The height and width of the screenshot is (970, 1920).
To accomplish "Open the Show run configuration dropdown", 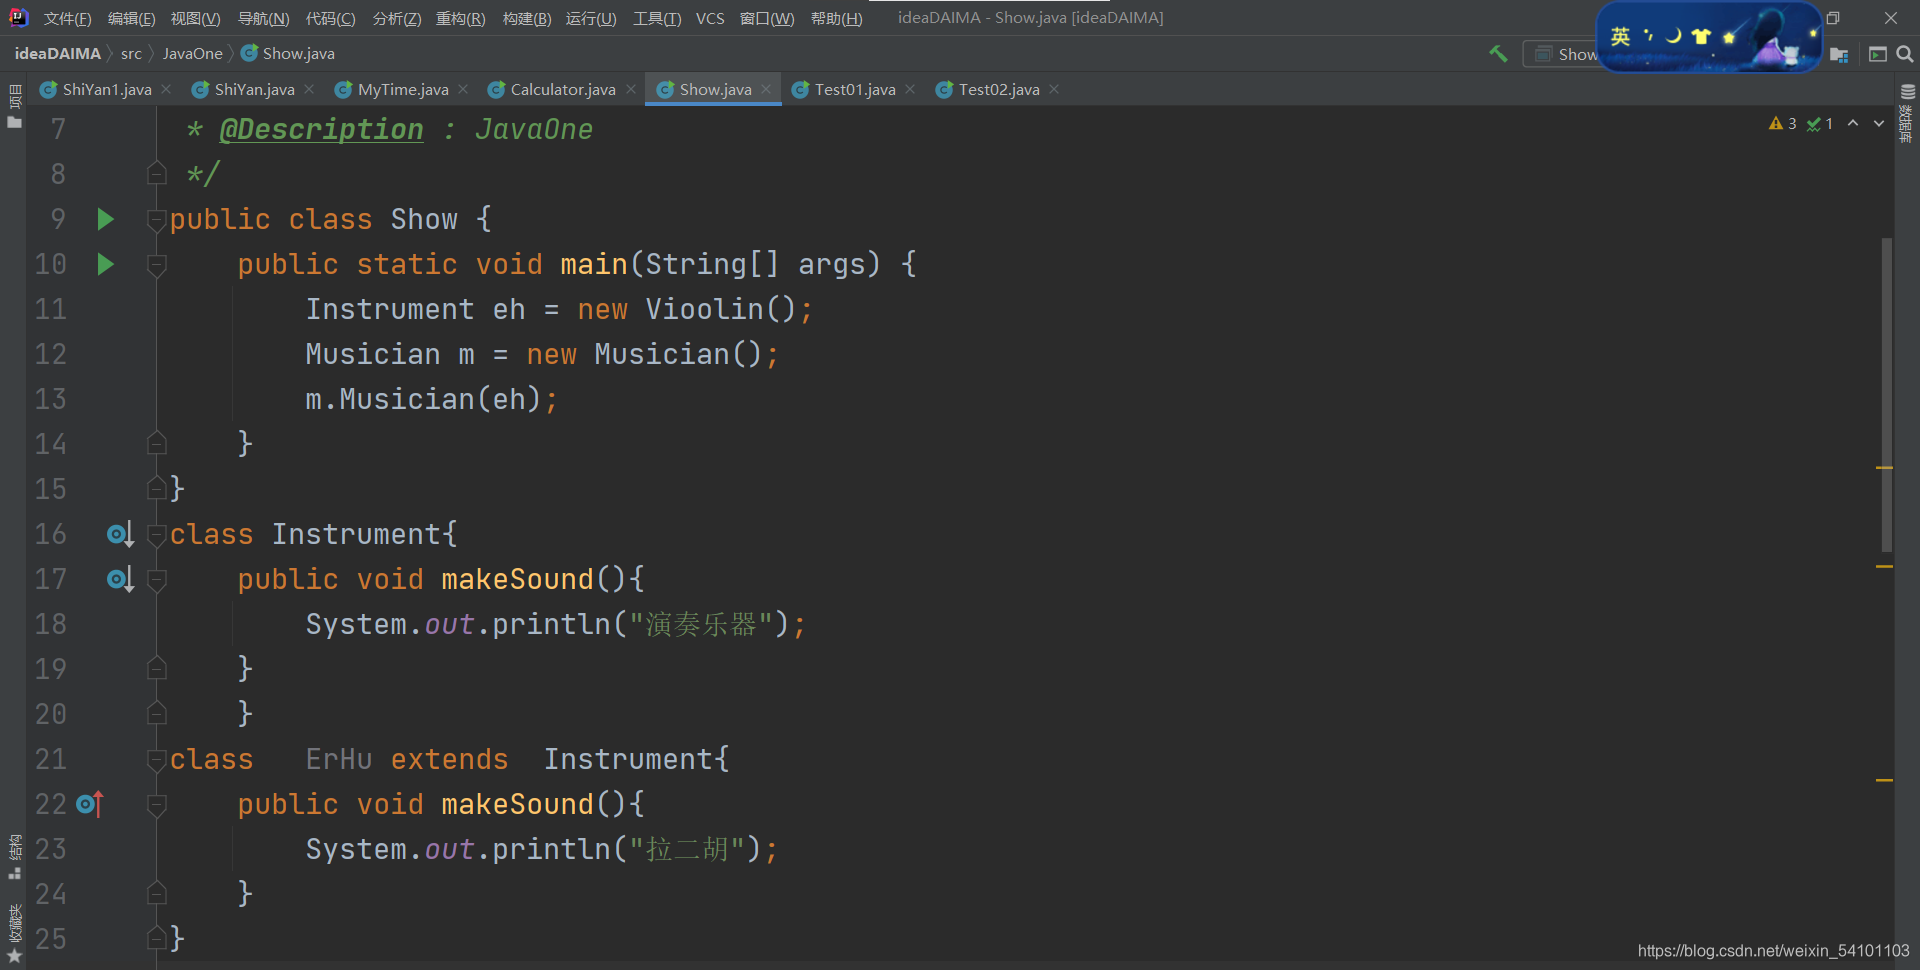I will point(1563,54).
